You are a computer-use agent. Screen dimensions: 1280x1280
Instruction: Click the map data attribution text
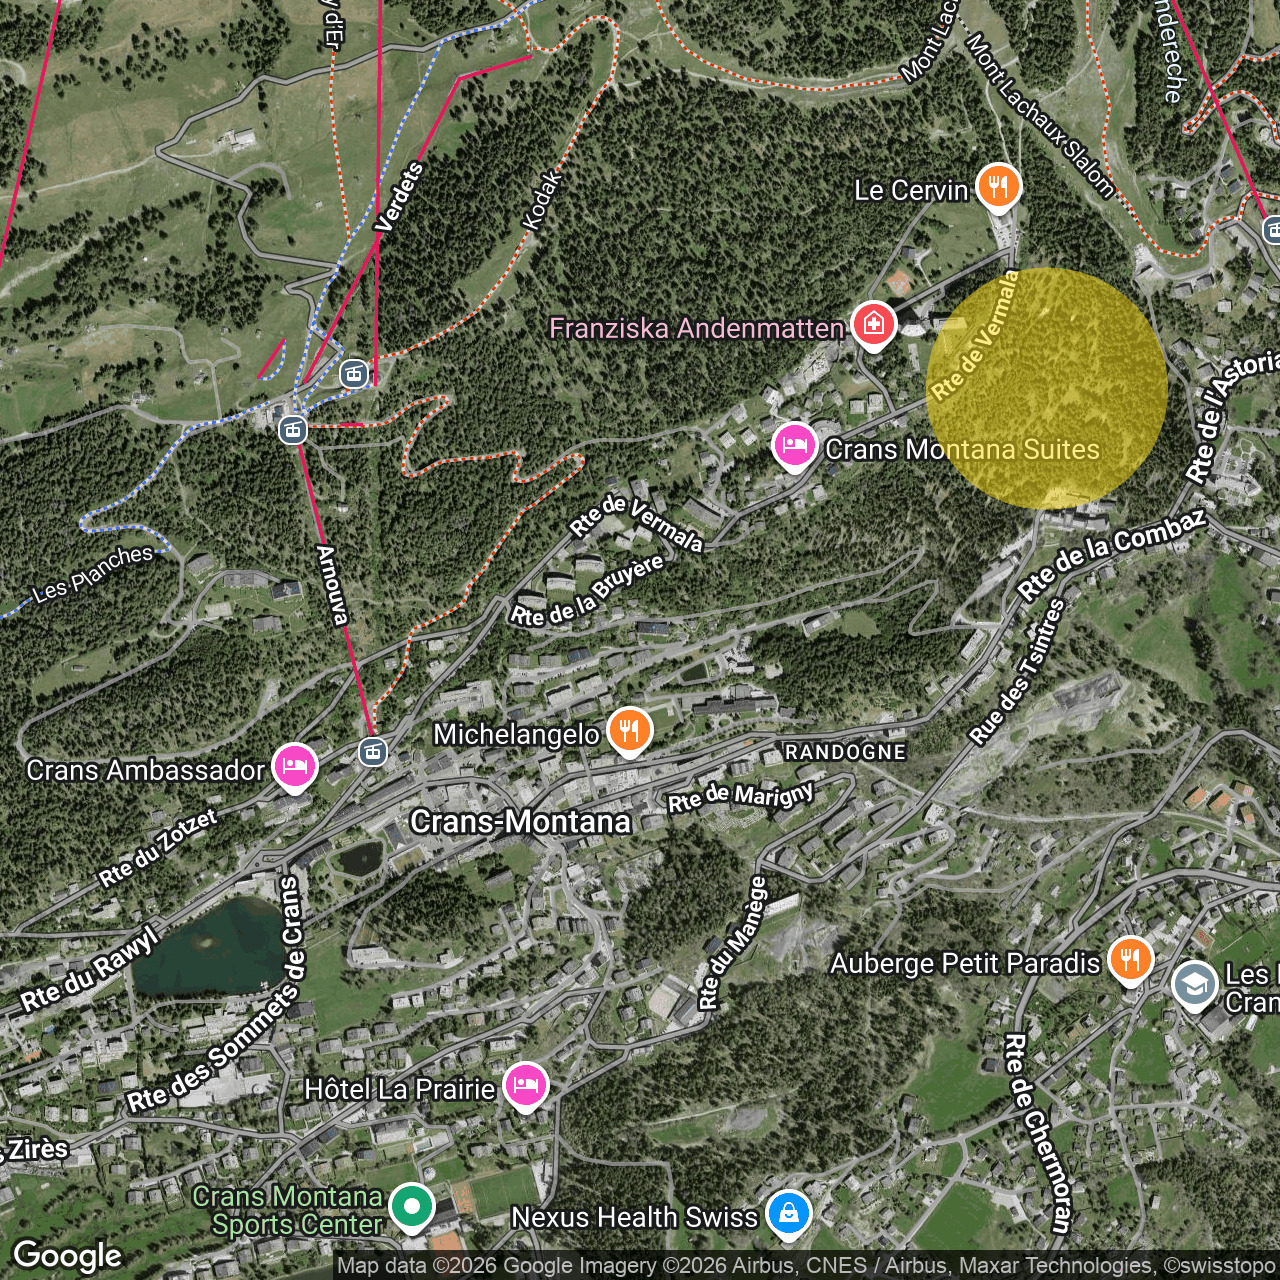click(x=807, y=1267)
